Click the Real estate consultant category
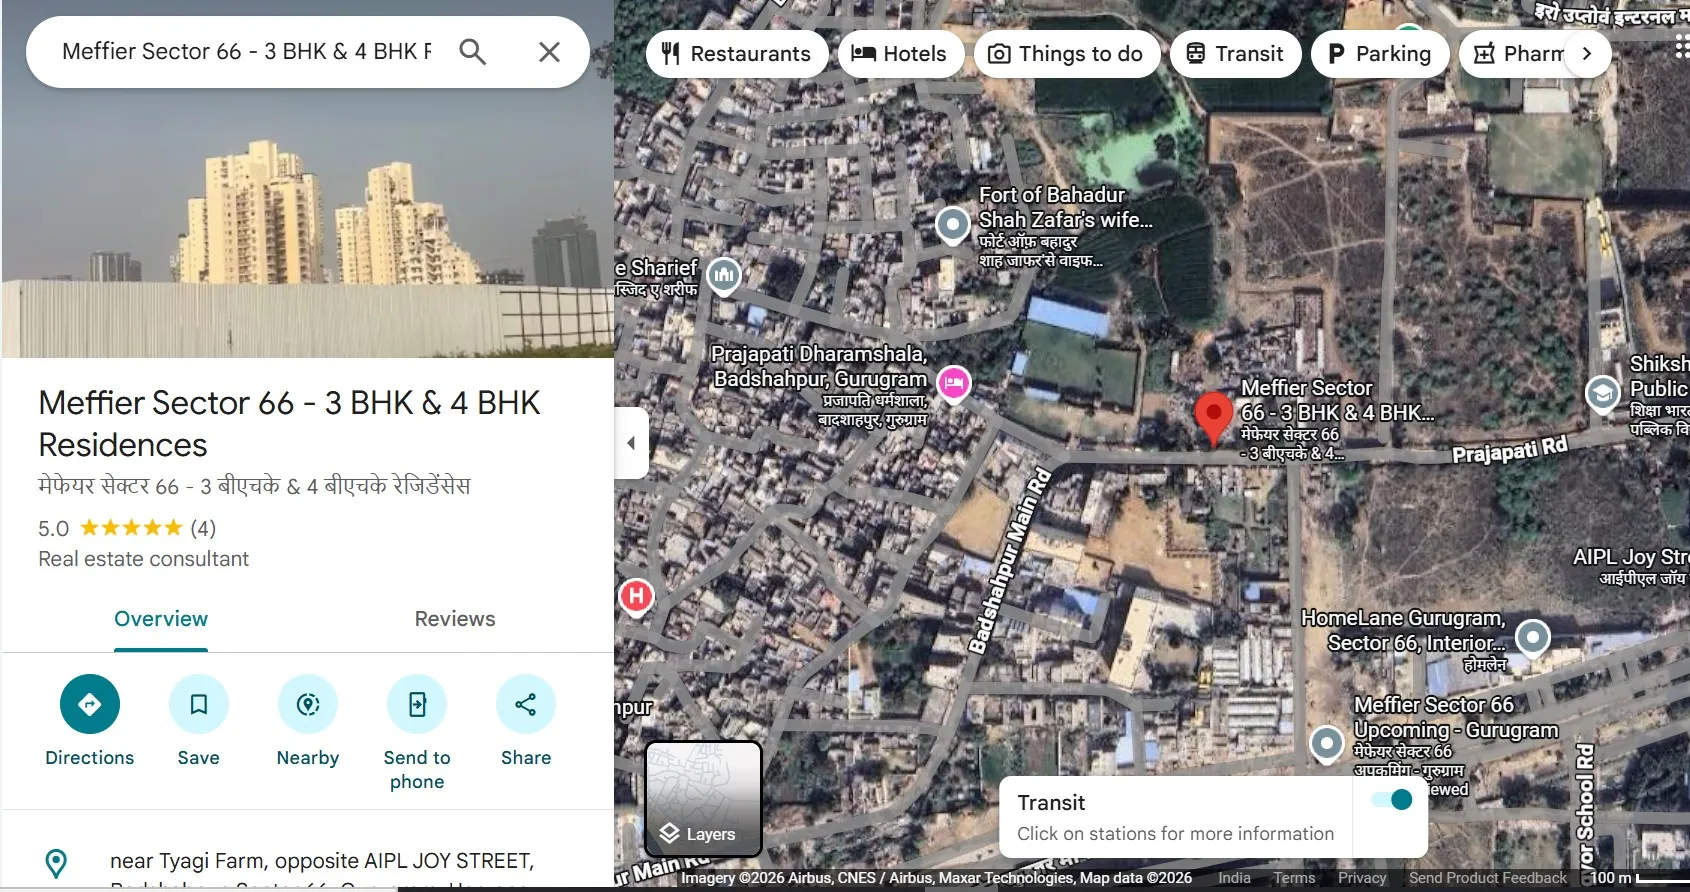This screenshot has width=1690, height=892. click(x=143, y=559)
